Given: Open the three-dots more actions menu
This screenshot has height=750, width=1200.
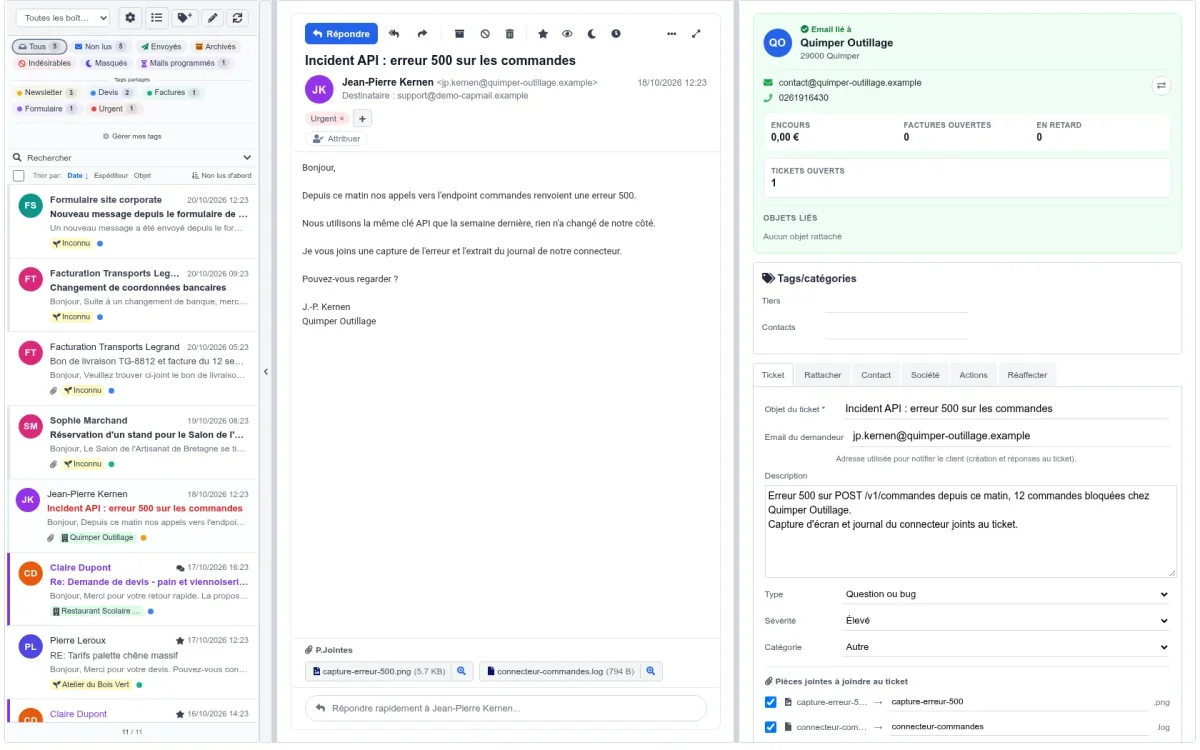Looking at the screenshot, I should (x=671, y=34).
